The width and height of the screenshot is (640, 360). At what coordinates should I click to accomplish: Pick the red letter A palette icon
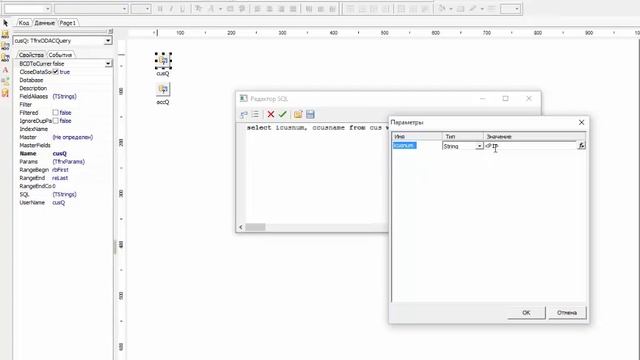[5, 70]
